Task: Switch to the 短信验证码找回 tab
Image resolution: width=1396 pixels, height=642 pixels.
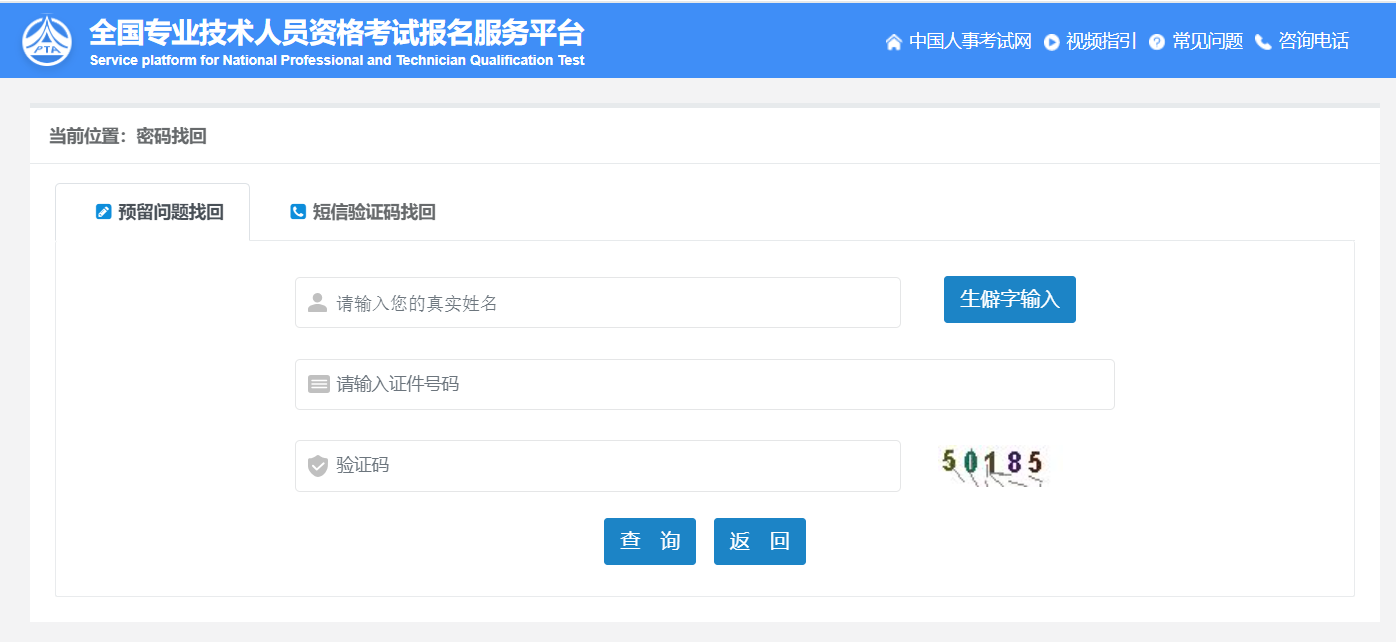Action: 363,212
